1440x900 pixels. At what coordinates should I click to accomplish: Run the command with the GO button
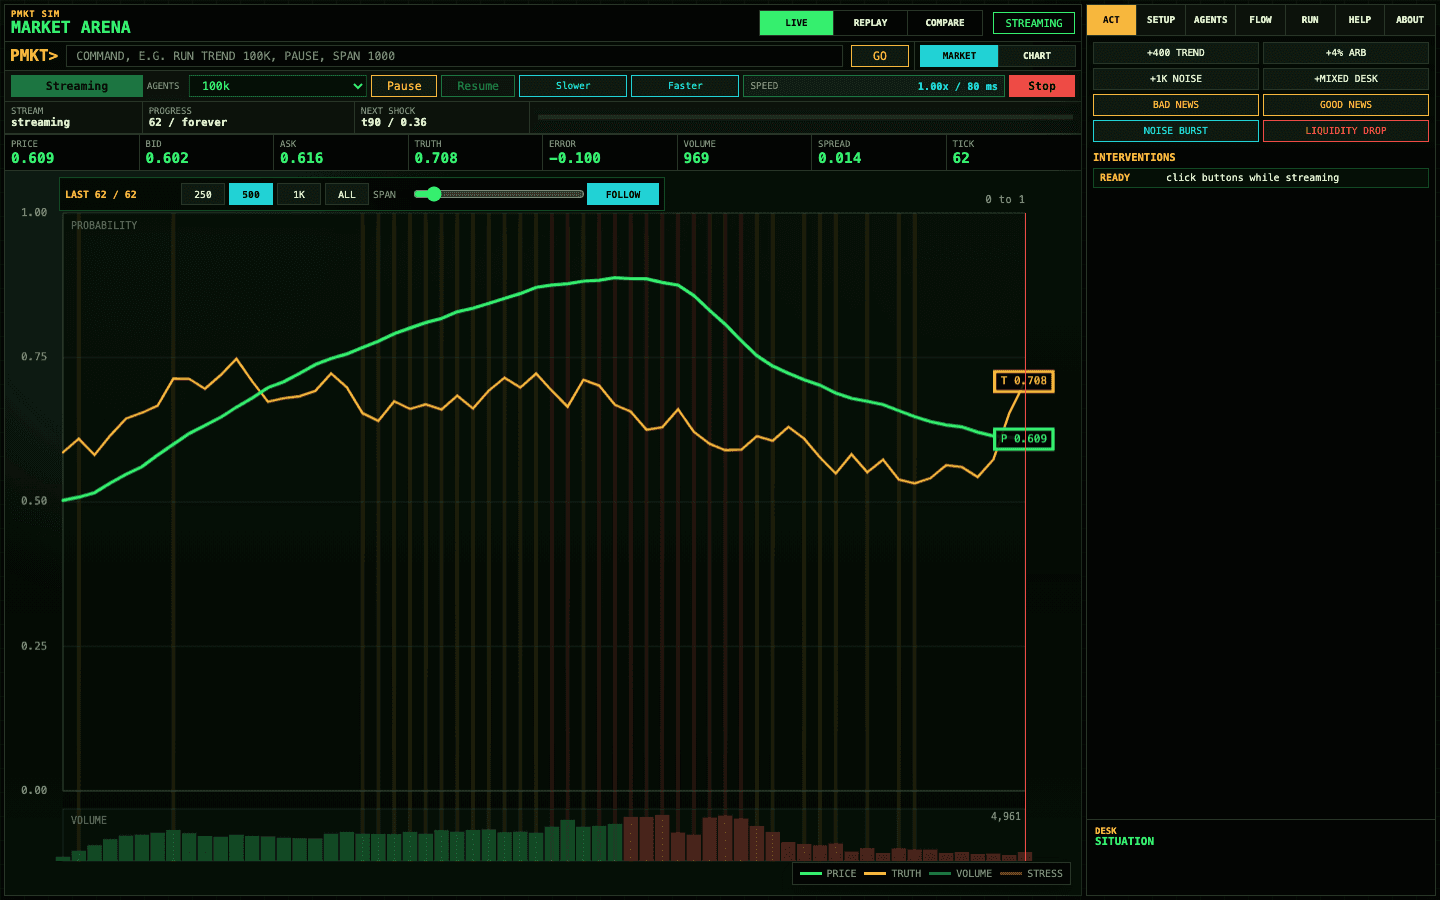tap(880, 56)
